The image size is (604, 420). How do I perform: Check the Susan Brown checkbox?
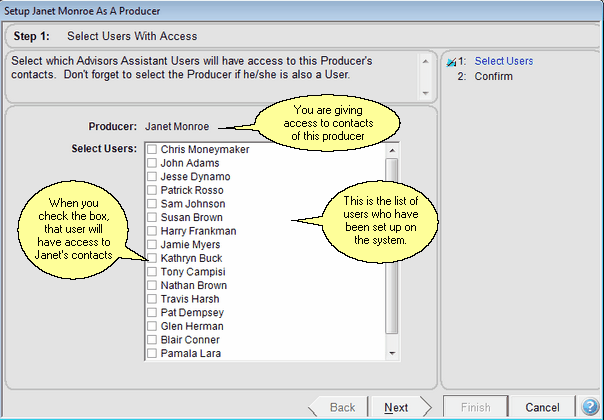(x=152, y=217)
